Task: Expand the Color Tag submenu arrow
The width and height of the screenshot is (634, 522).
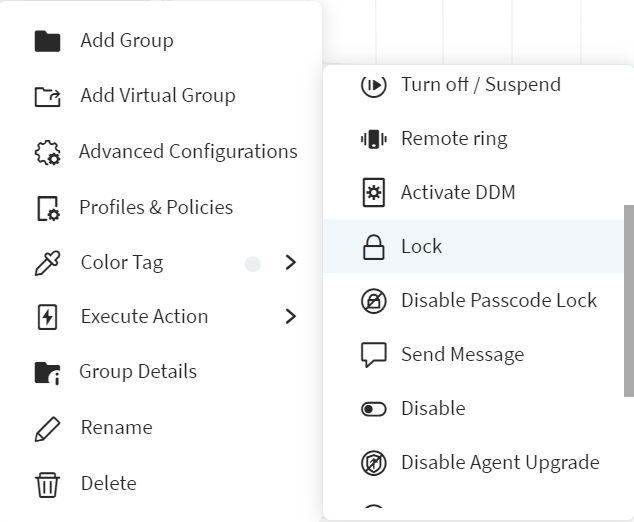Action: click(x=290, y=263)
